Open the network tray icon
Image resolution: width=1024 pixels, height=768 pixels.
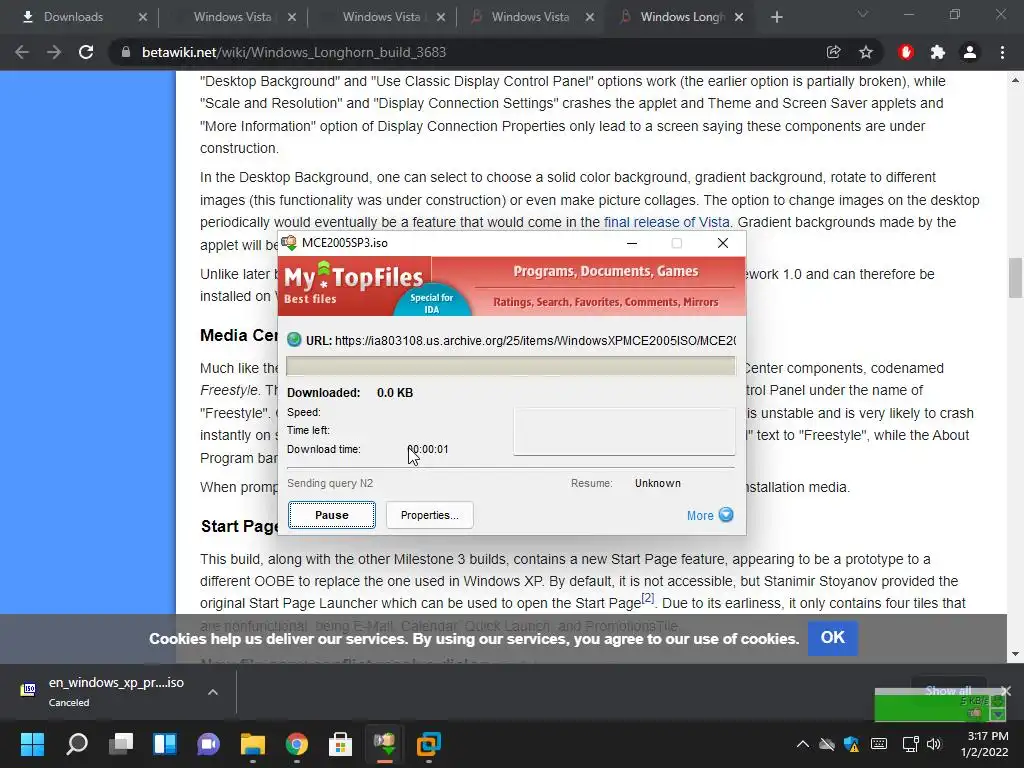pos(910,744)
